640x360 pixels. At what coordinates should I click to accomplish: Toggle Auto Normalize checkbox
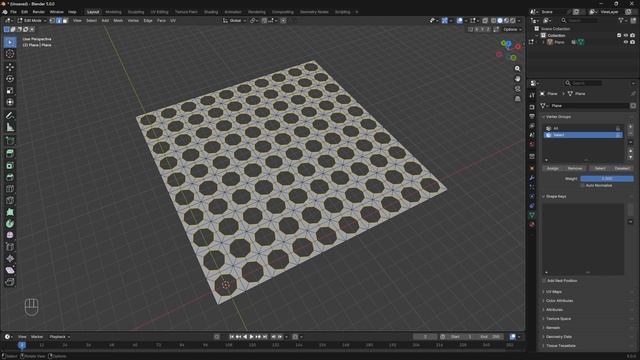tap(583, 185)
